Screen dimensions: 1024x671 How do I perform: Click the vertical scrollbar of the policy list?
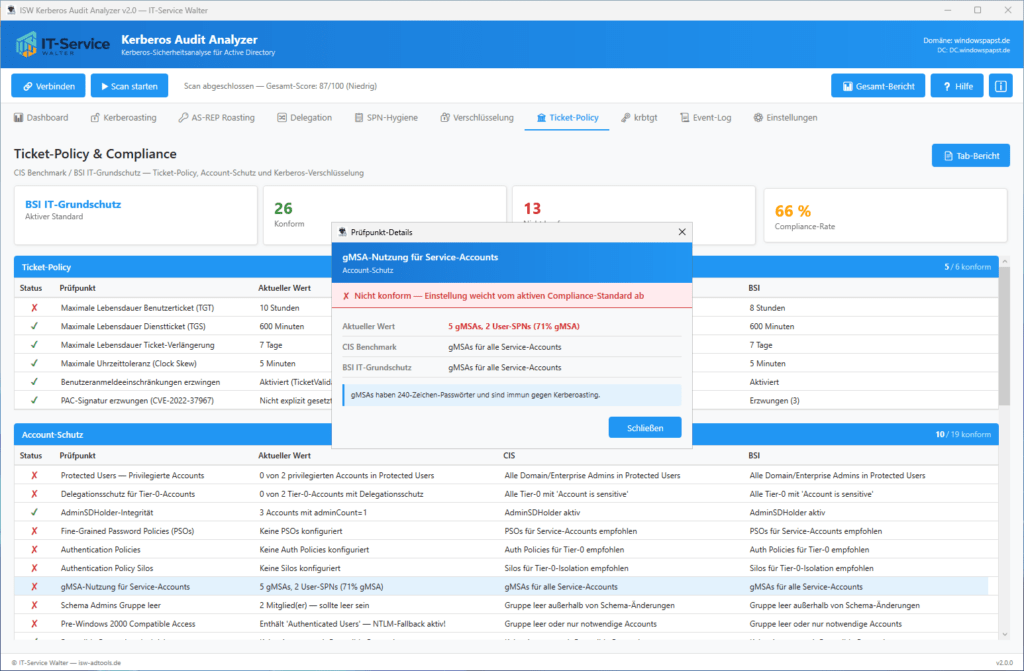1004,335
